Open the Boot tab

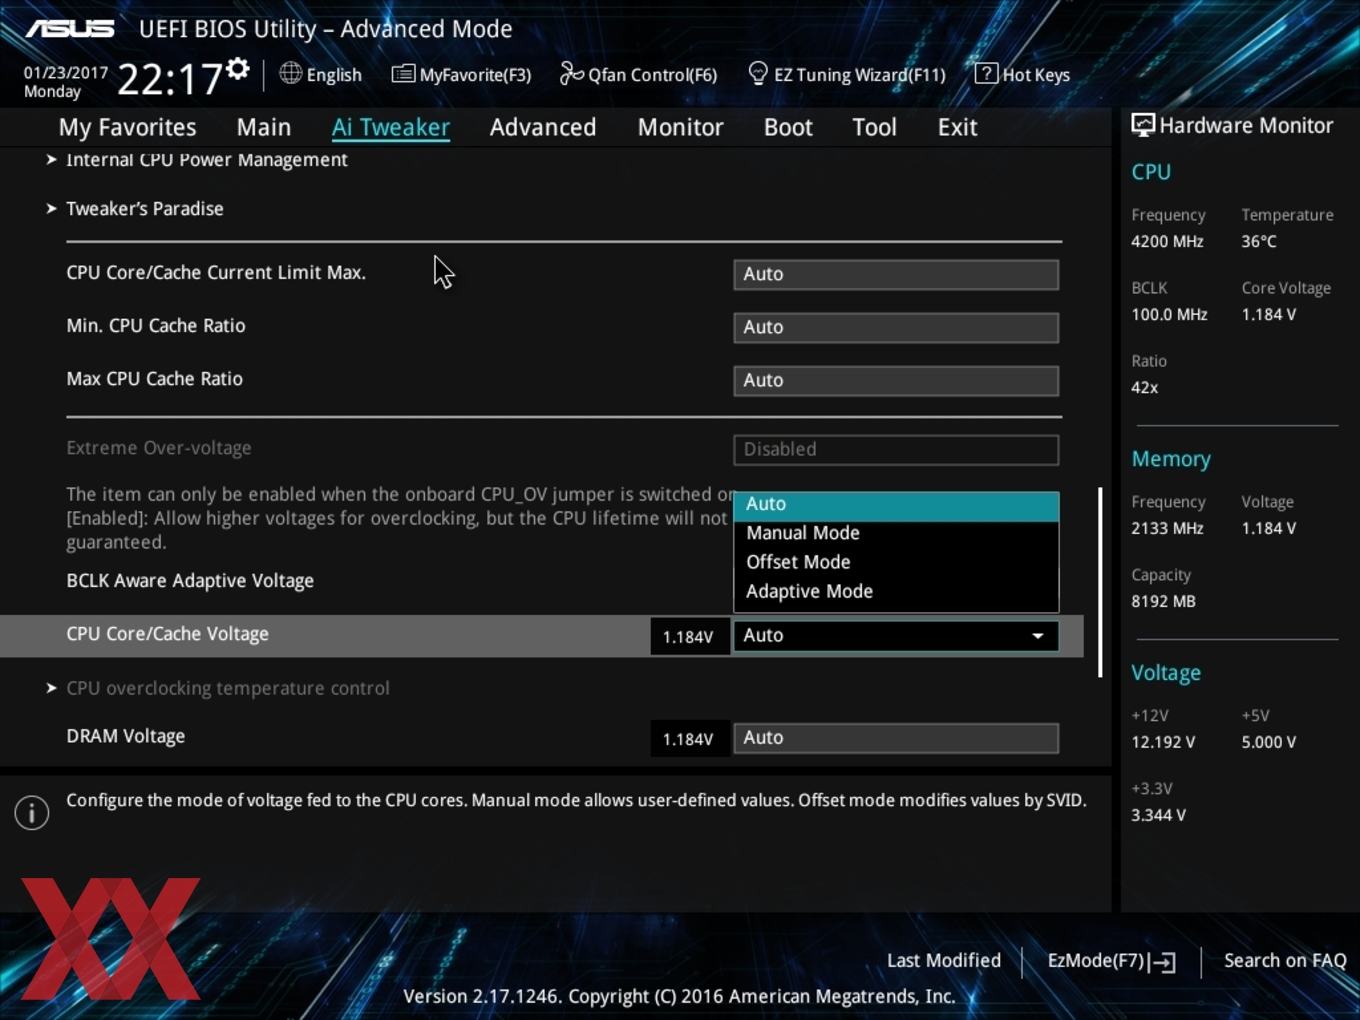[788, 127]
